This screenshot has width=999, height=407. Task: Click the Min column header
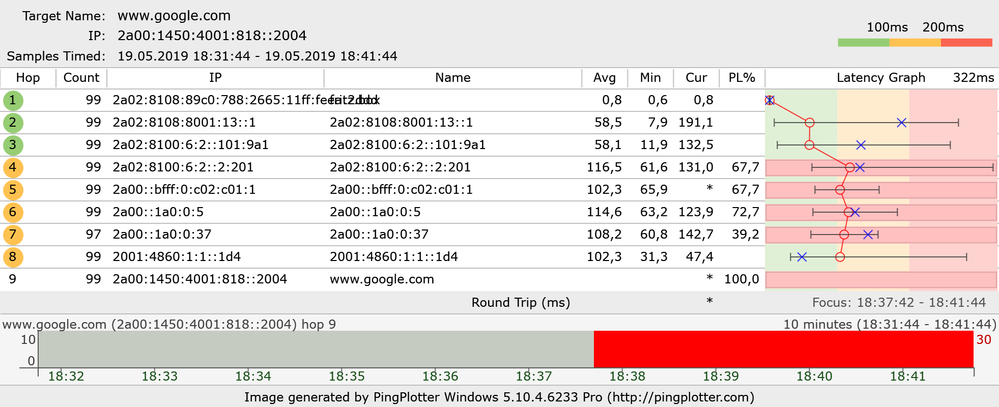(650, 78)
